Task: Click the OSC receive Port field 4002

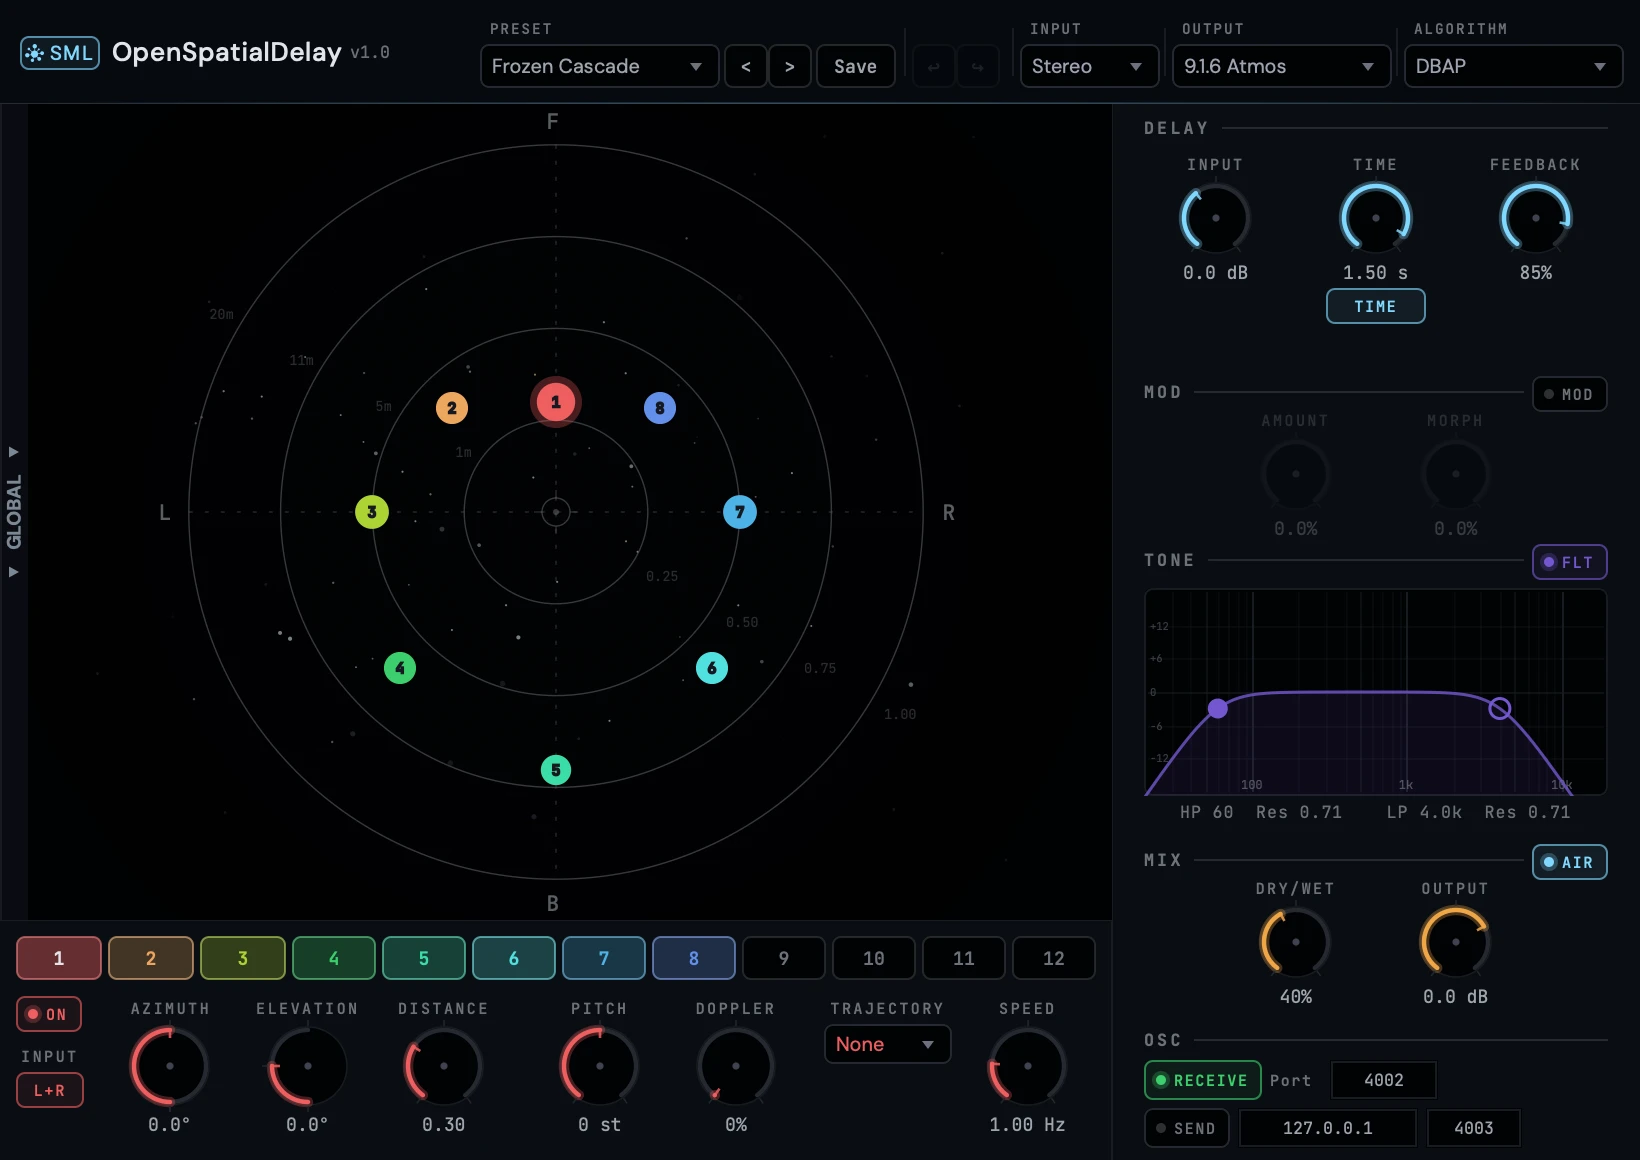Action: [x=1384, y=1080]
